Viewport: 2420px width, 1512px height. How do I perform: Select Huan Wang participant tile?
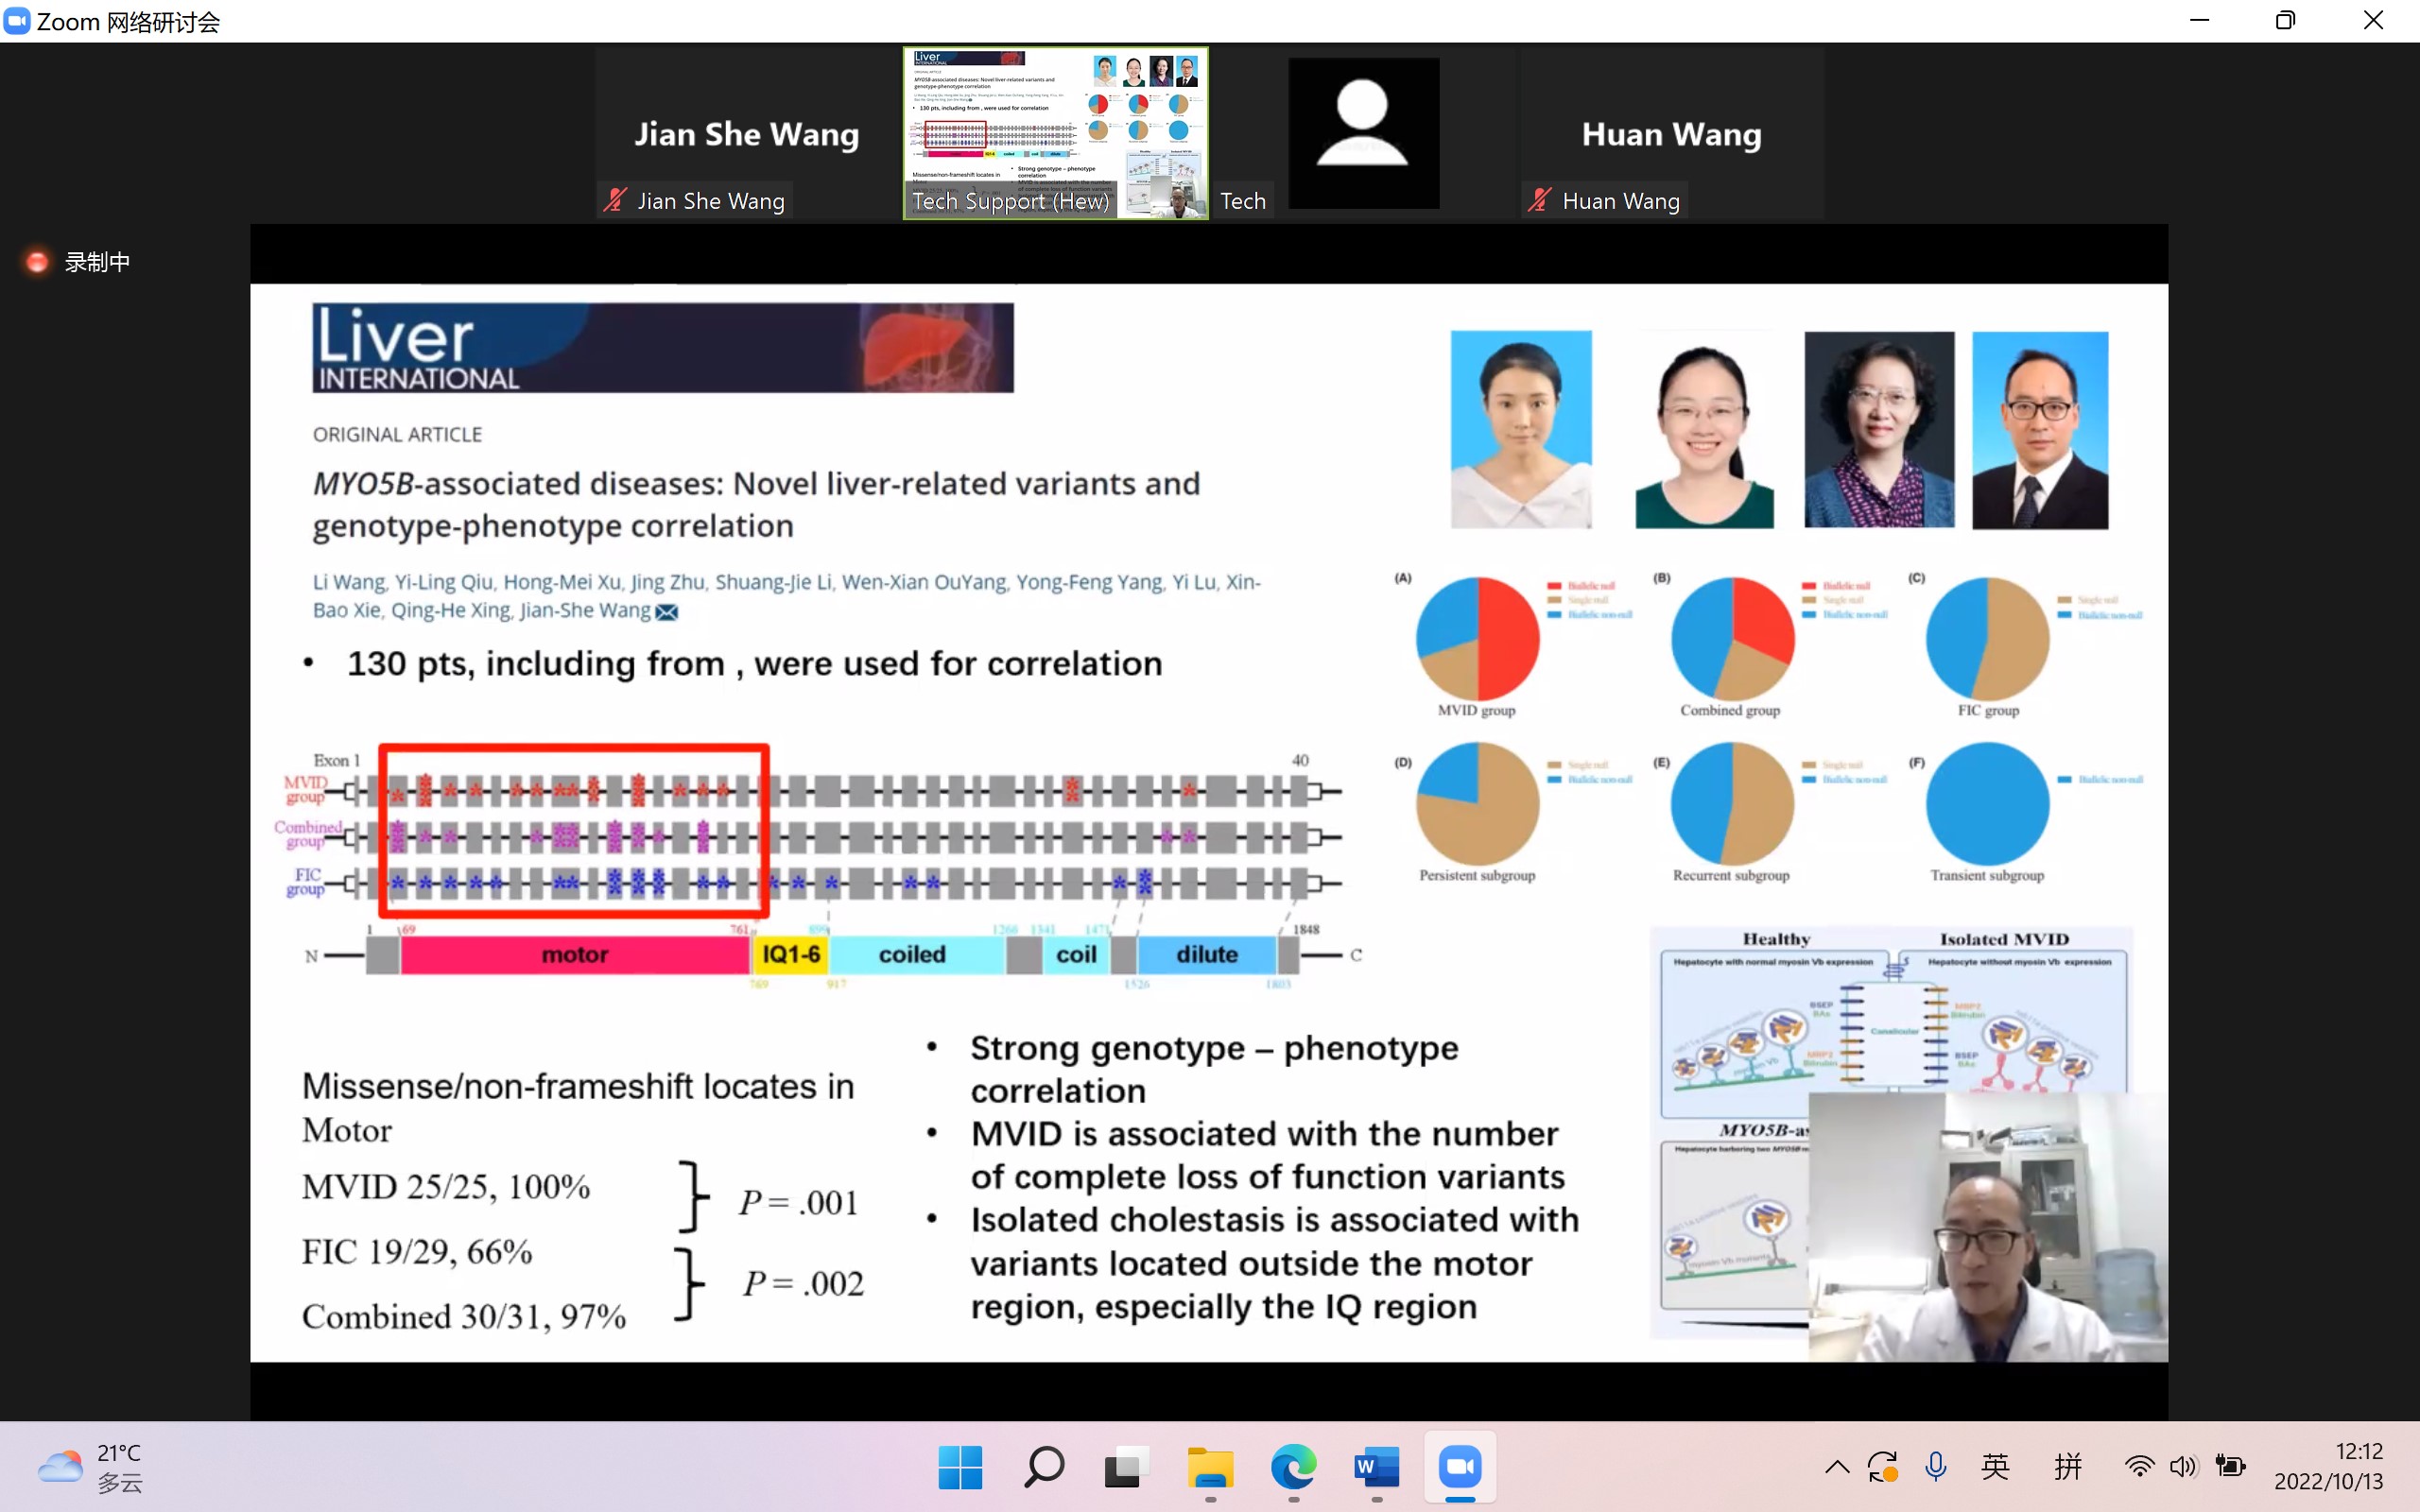pyautogui.click(x=1672, y=133)
